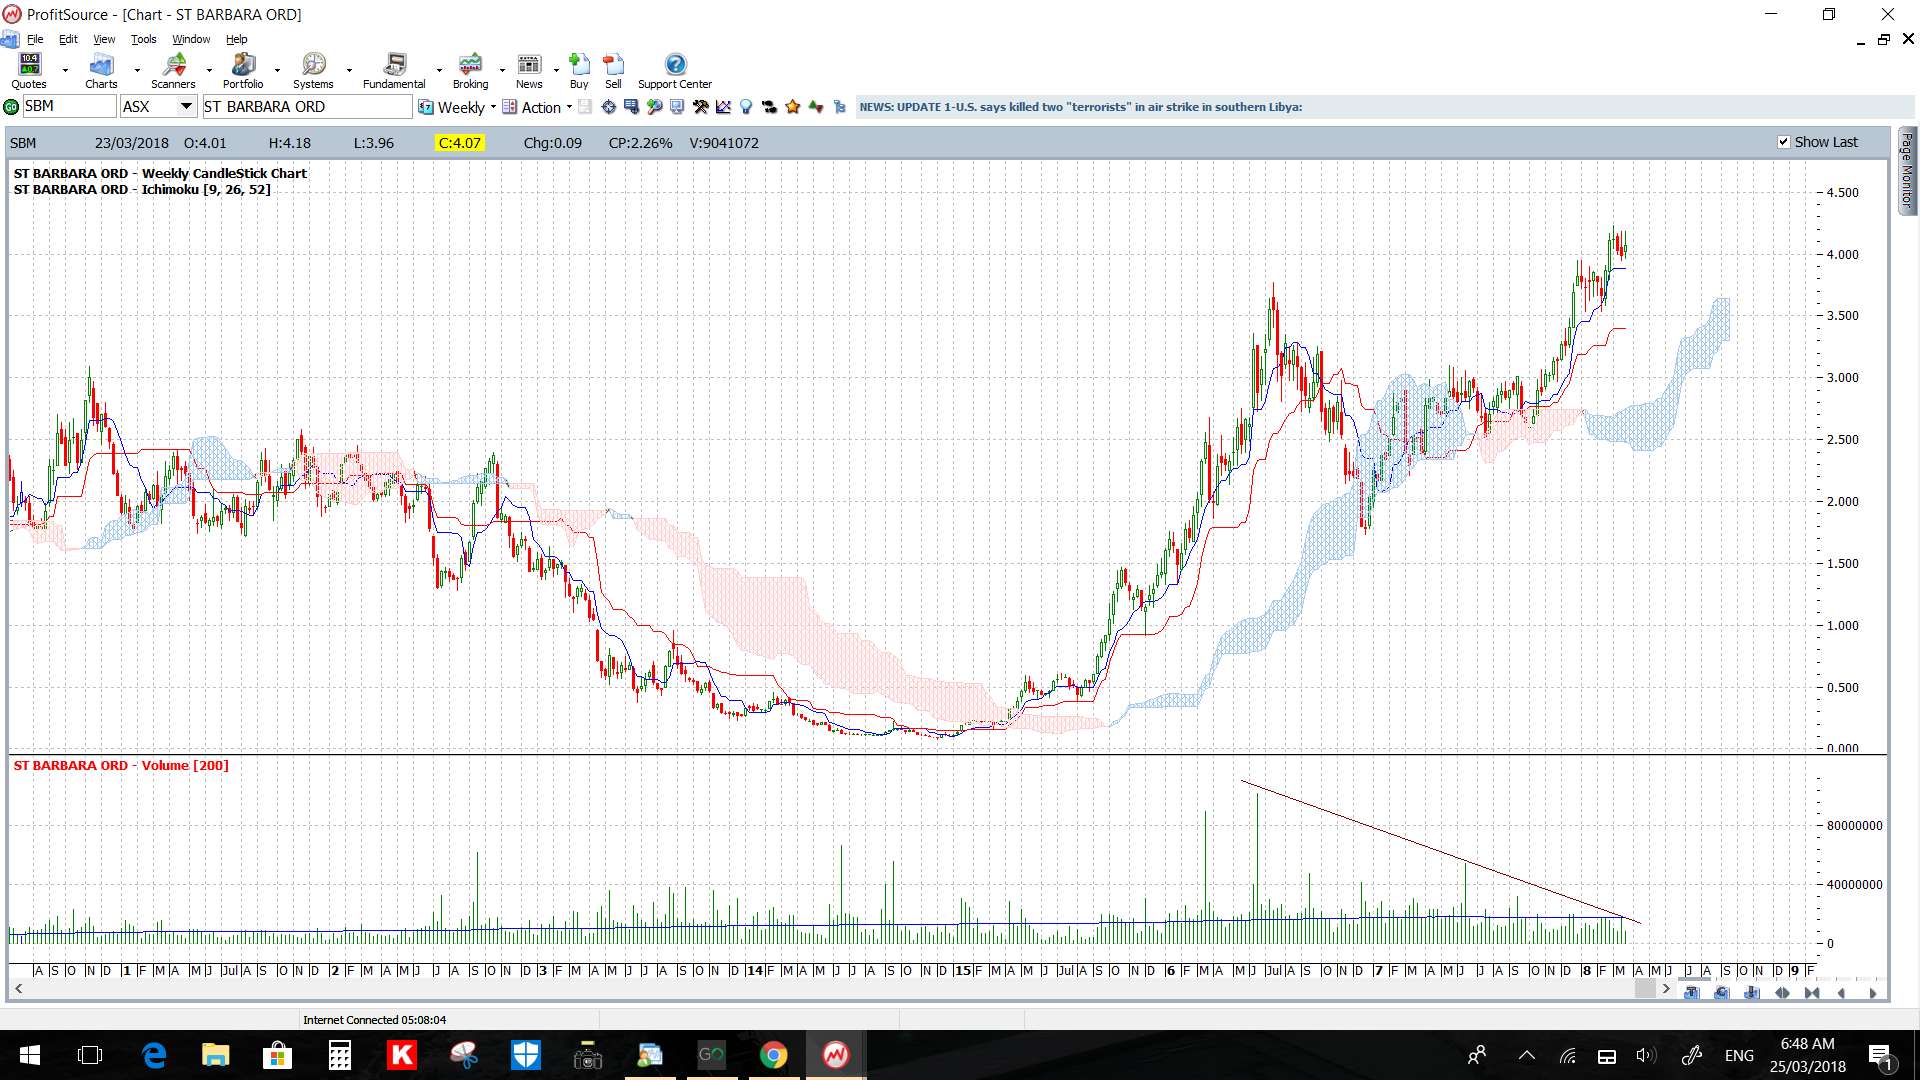The image size is (1920, 1080).
Task: Expand the Fundamental dropdown arrow
Action: point(439,71)
